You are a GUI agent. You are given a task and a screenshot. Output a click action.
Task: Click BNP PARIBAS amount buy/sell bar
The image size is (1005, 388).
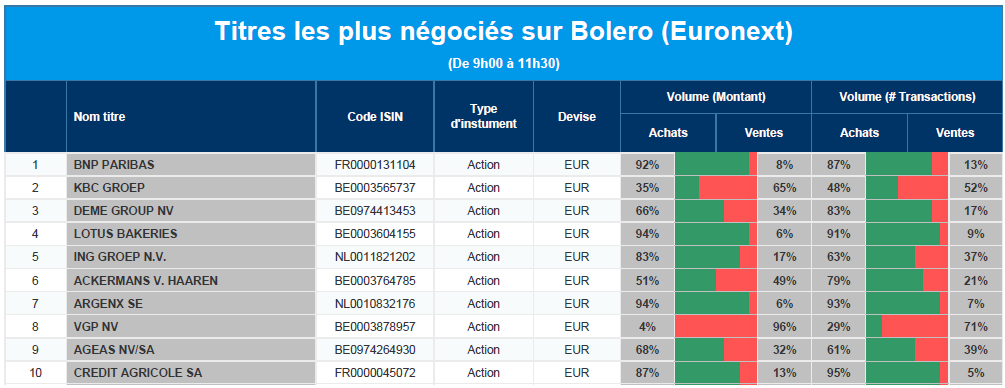pos(716,165)
